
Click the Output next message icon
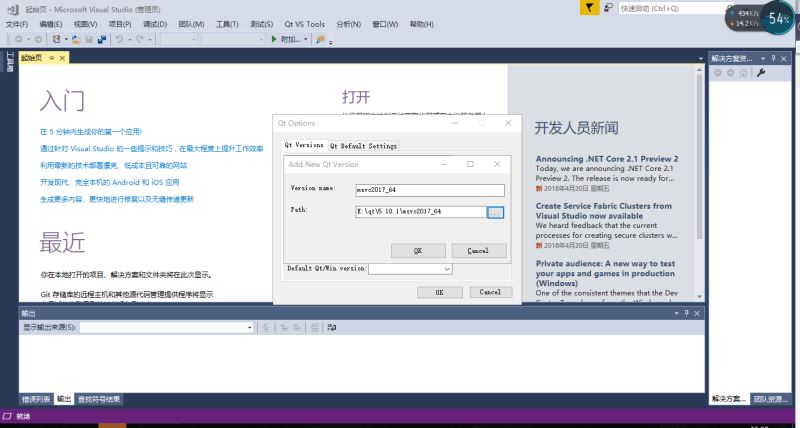tap(296, 328)
